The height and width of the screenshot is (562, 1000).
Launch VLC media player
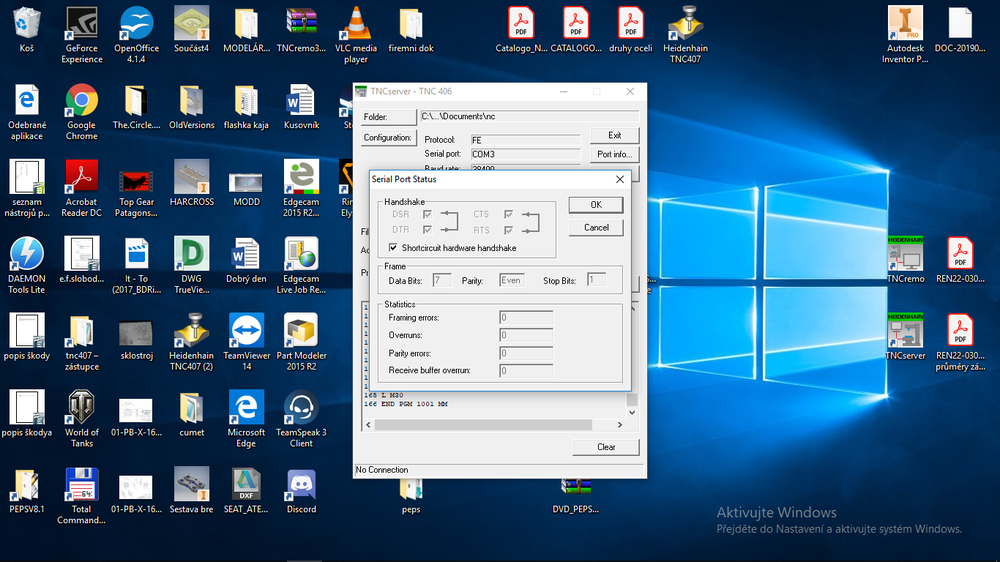click(355, 23)
